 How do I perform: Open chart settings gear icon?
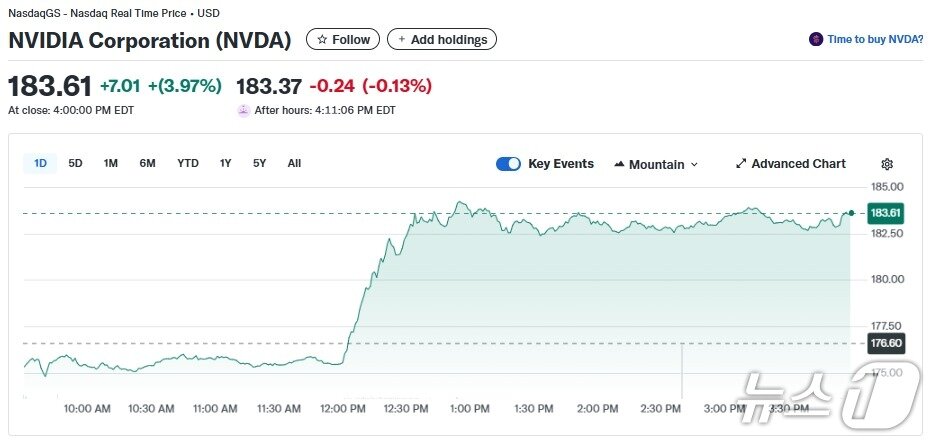click(887, 165)
